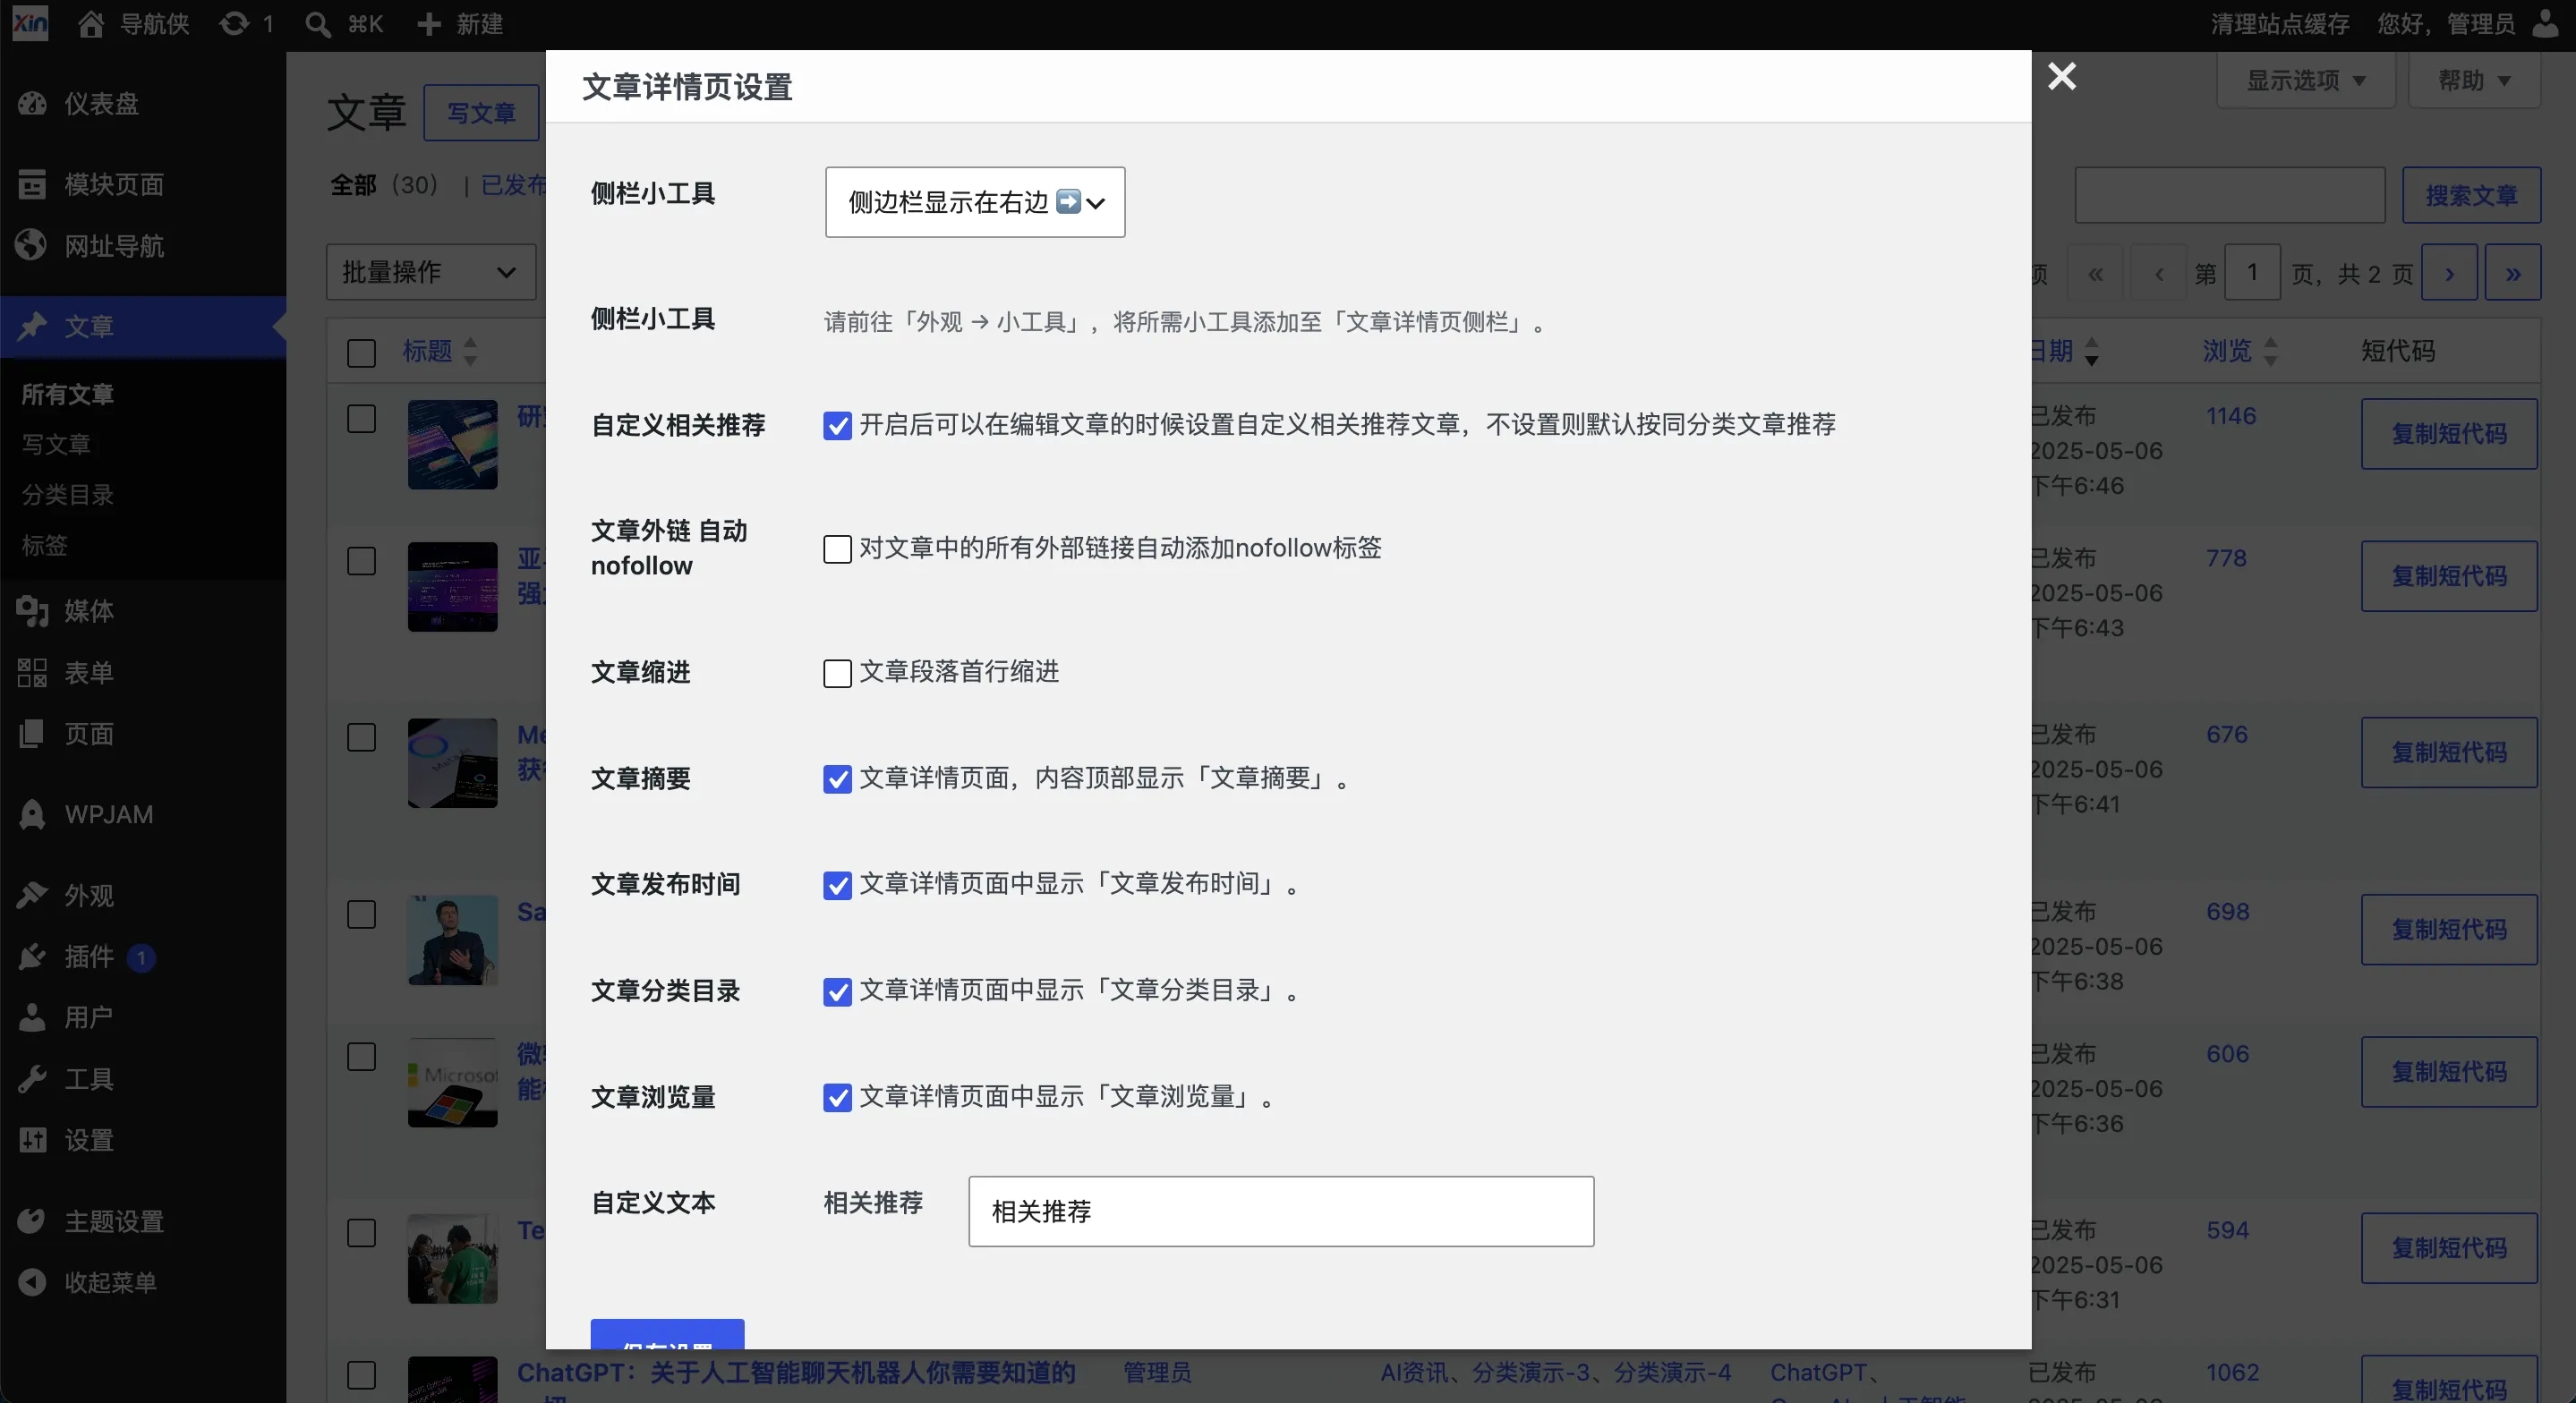Sort posts by 标题 column

(x=440, y=351)
